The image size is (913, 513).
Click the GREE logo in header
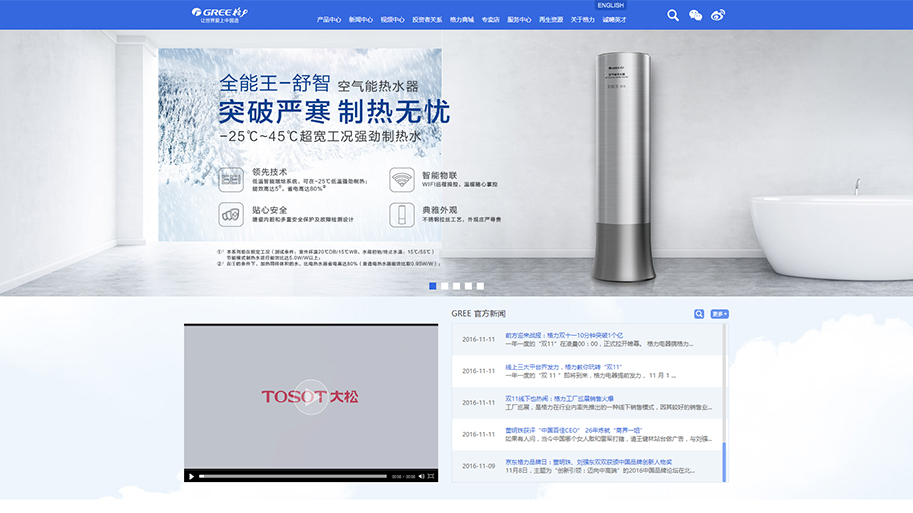point(220,15)
